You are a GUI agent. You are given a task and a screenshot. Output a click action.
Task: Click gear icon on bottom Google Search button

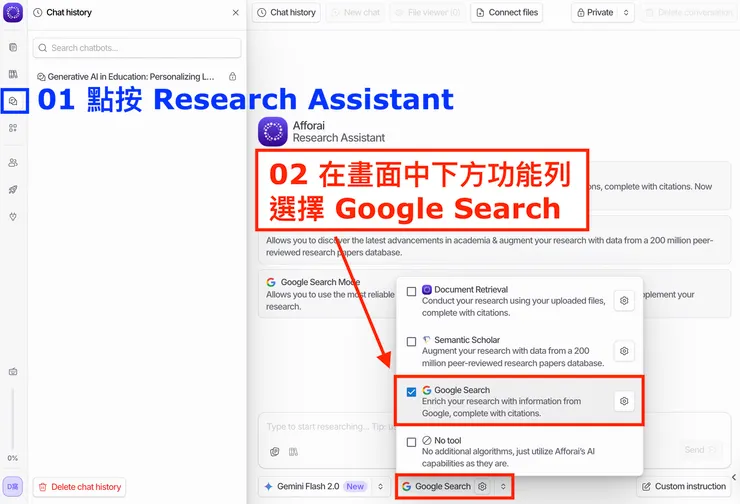point(482,486)
